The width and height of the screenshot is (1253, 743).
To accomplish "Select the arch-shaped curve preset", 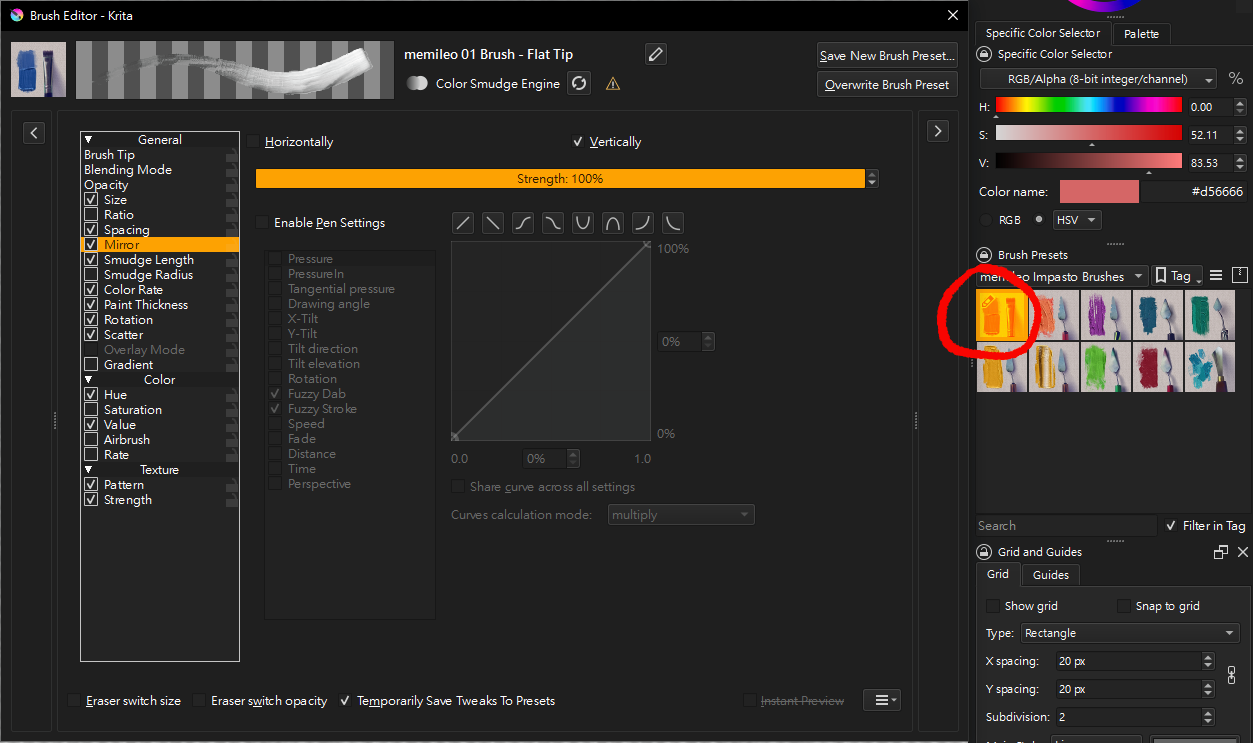I will point(613,223).
